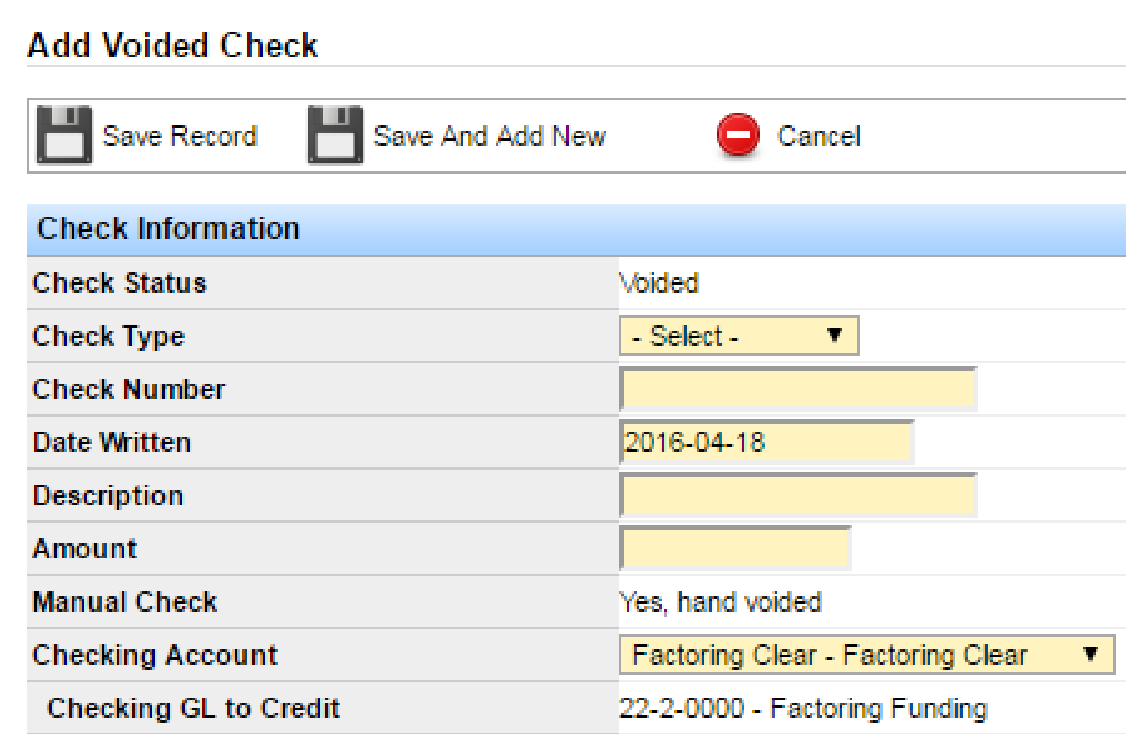Screen dimensions: 1135x747
Task: Click the red Cancel stop icon
Action: [x=738, y=135]
